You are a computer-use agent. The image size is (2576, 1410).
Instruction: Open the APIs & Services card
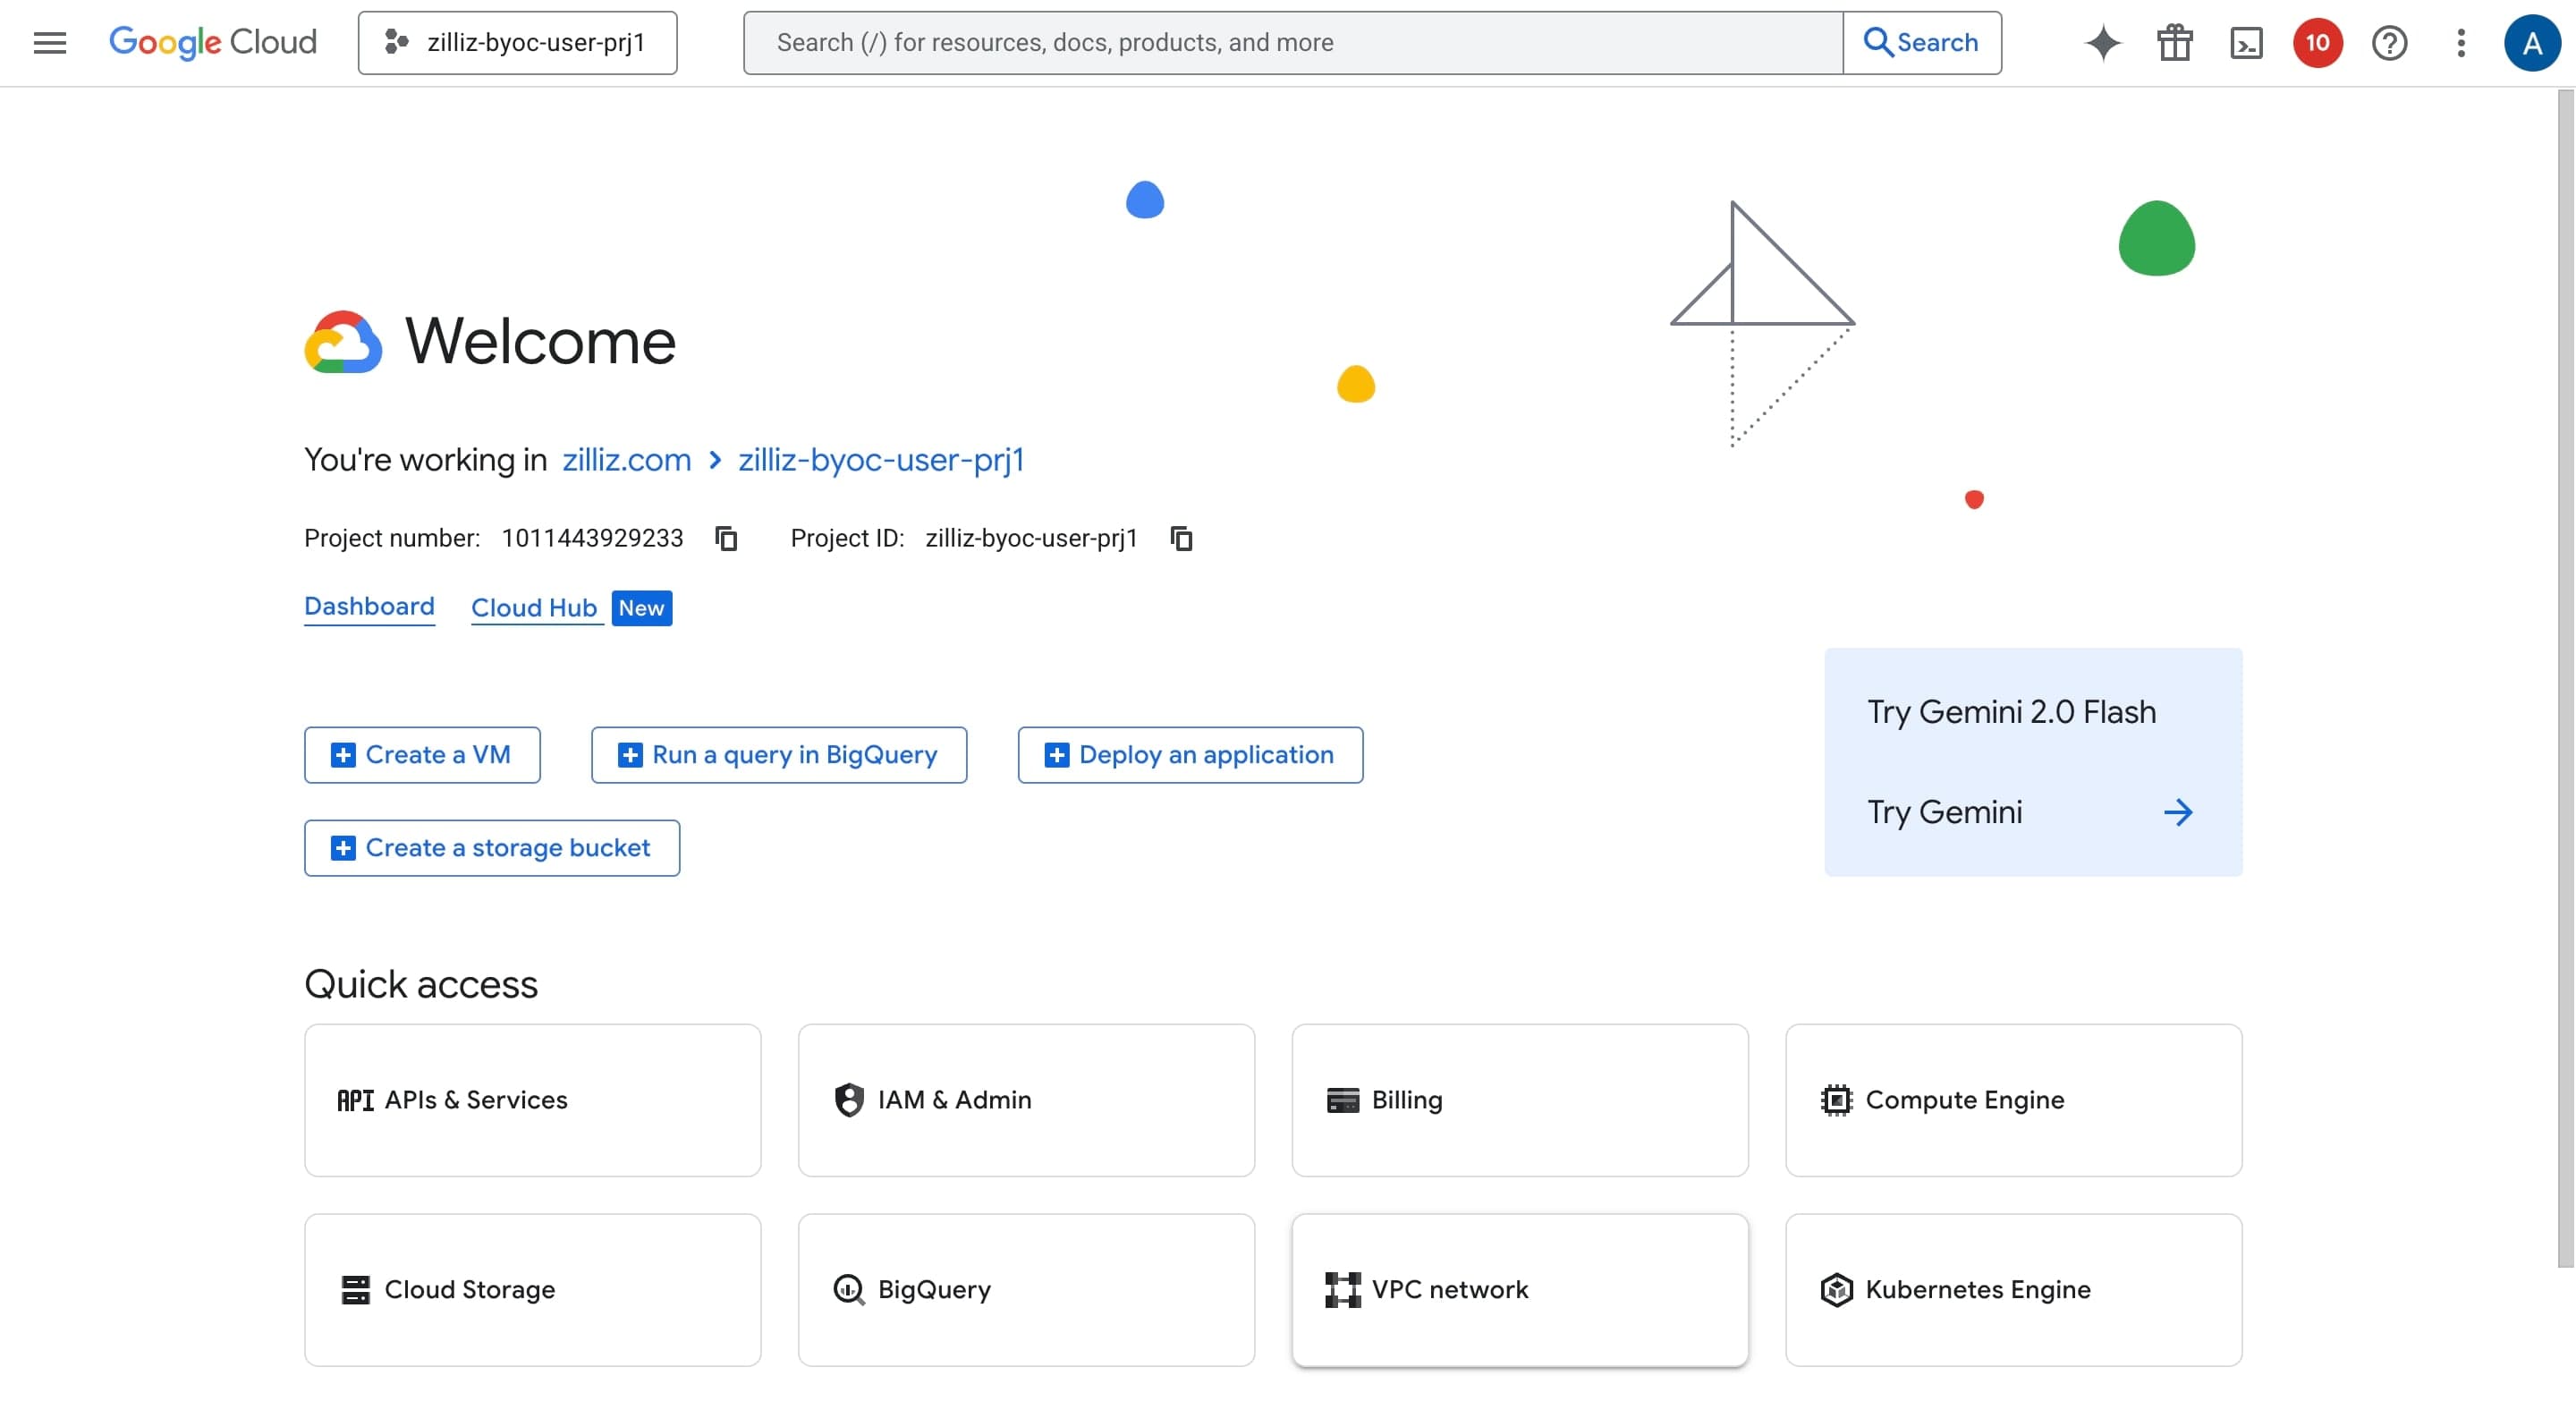tap(533, 1100)
